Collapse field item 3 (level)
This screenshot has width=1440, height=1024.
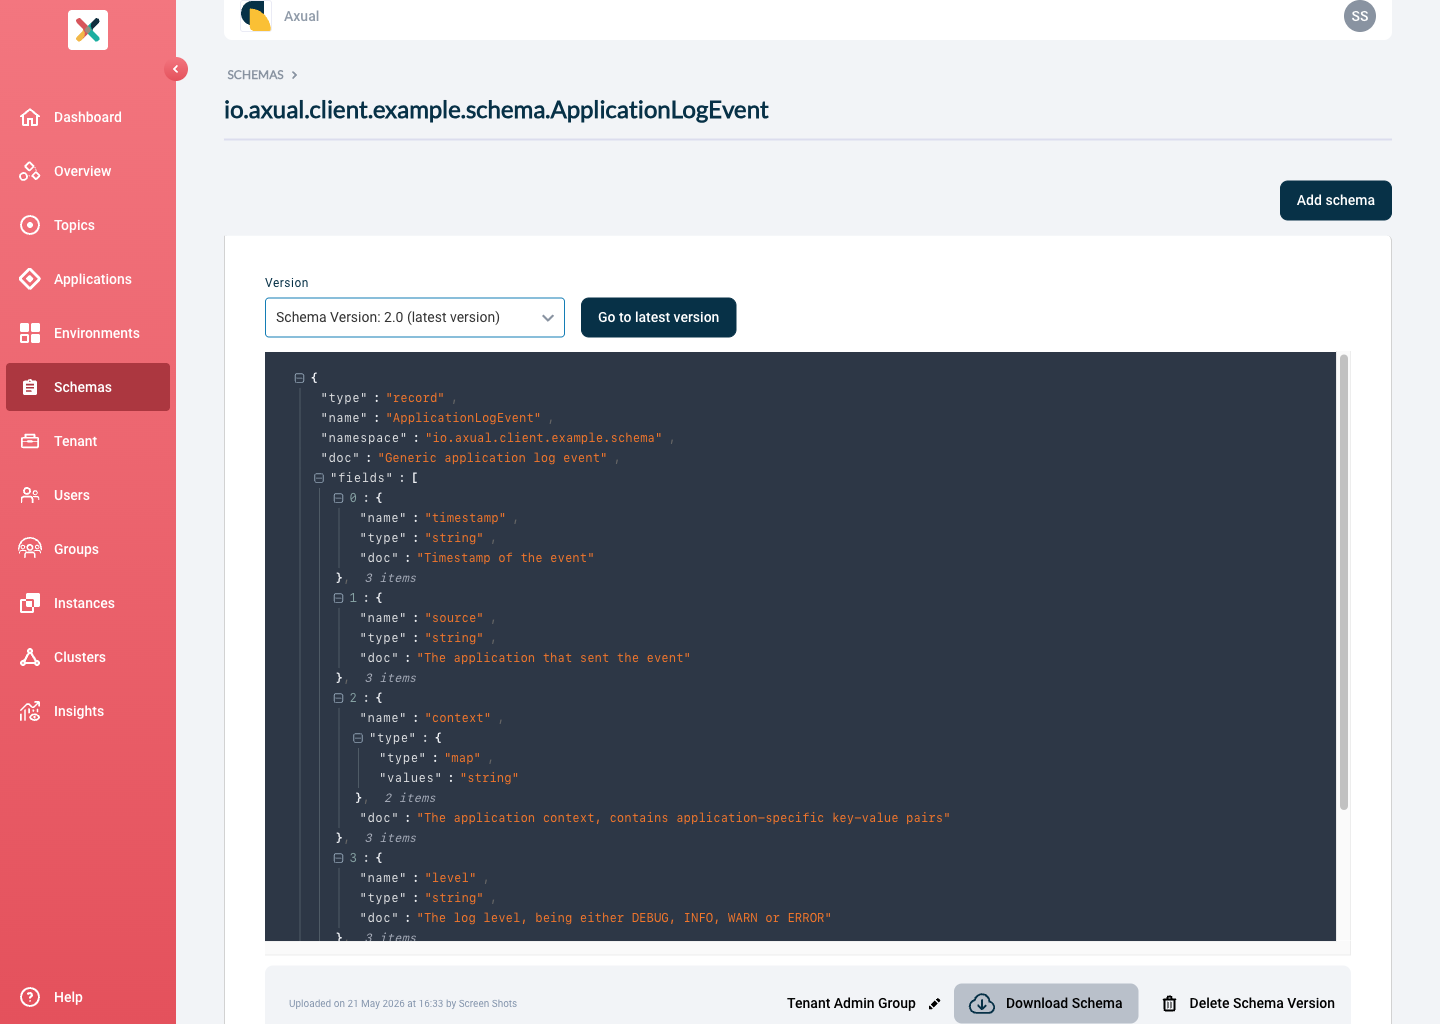coord(338,858)
